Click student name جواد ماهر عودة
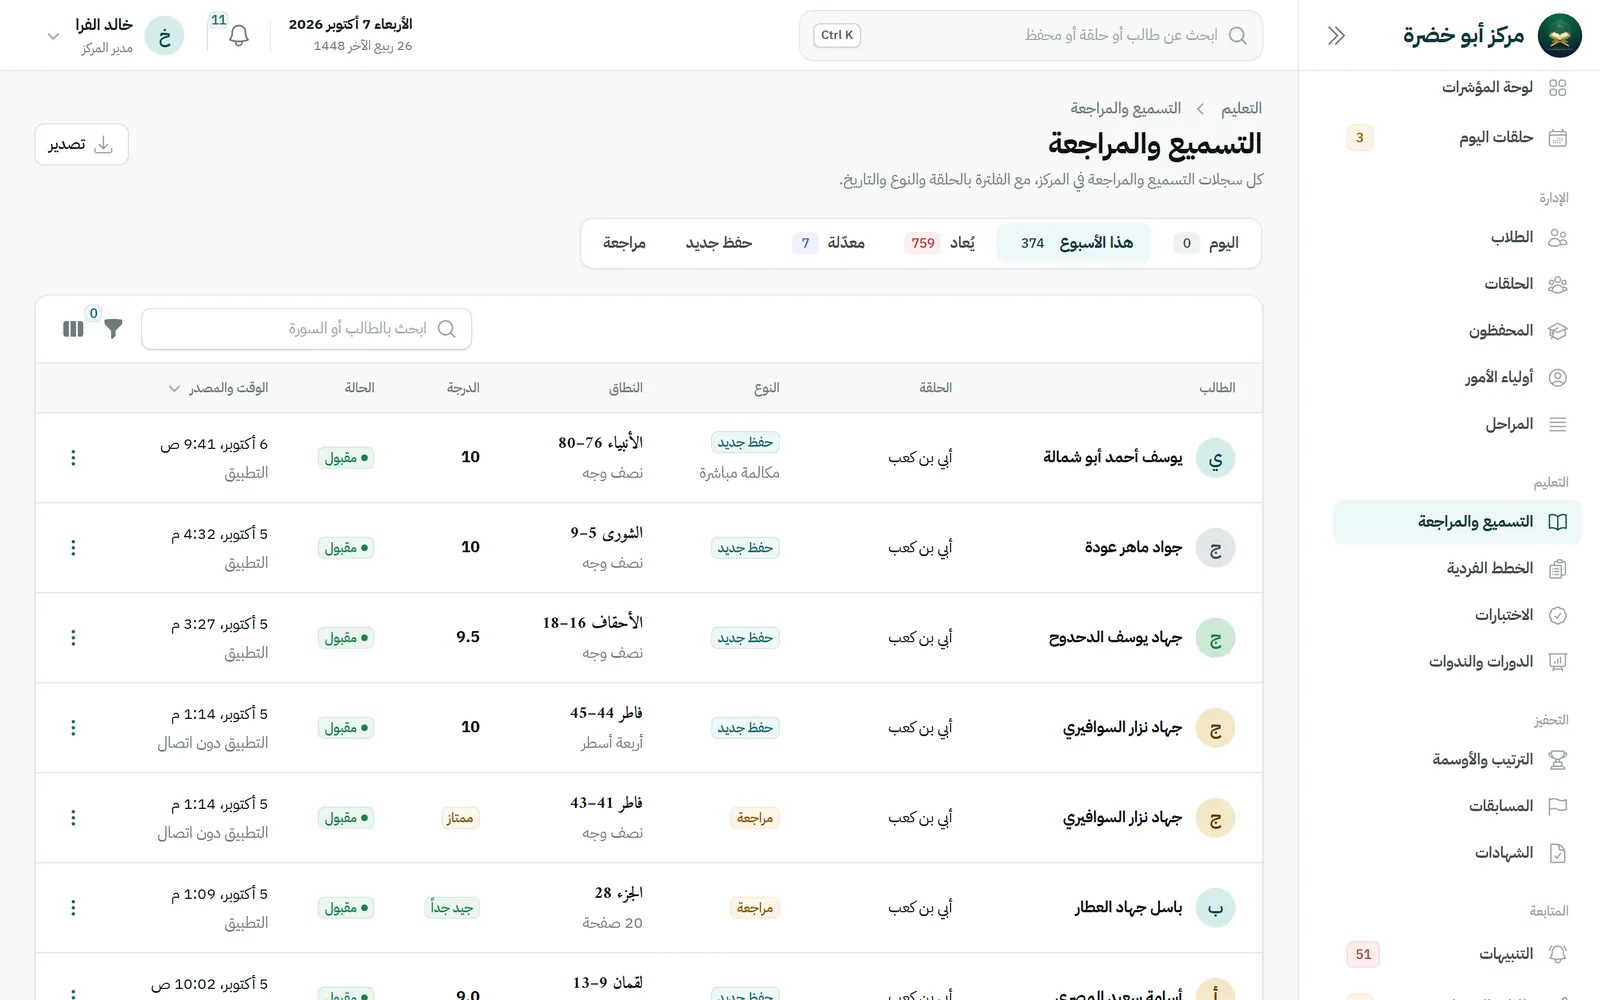 1133,548
